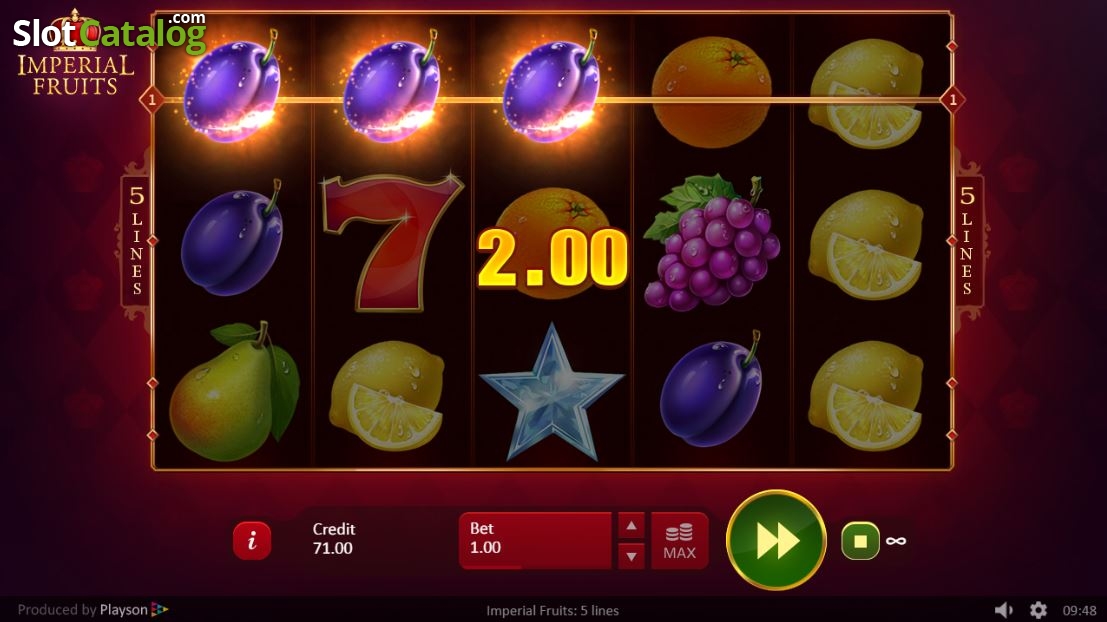Viewport: 1107px width, 622px height.
Task: Click the blue star scatter symbol
Action: [x=551, y=393]
